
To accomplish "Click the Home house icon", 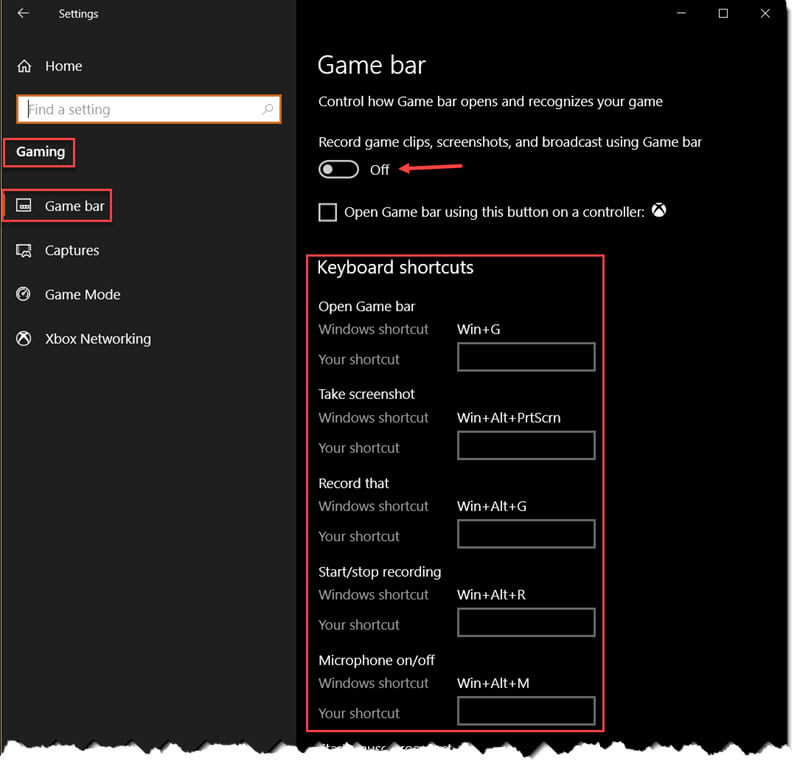I will coord(24,66).
